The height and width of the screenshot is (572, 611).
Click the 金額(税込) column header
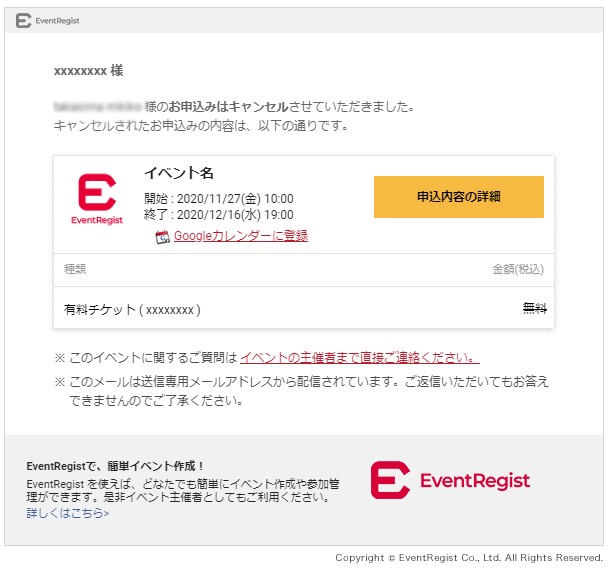[518, 269]
